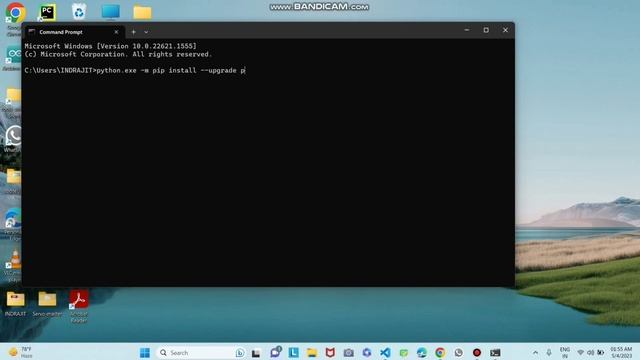
Task: Open the clock and date panel
Action: [x=621, y=353]
